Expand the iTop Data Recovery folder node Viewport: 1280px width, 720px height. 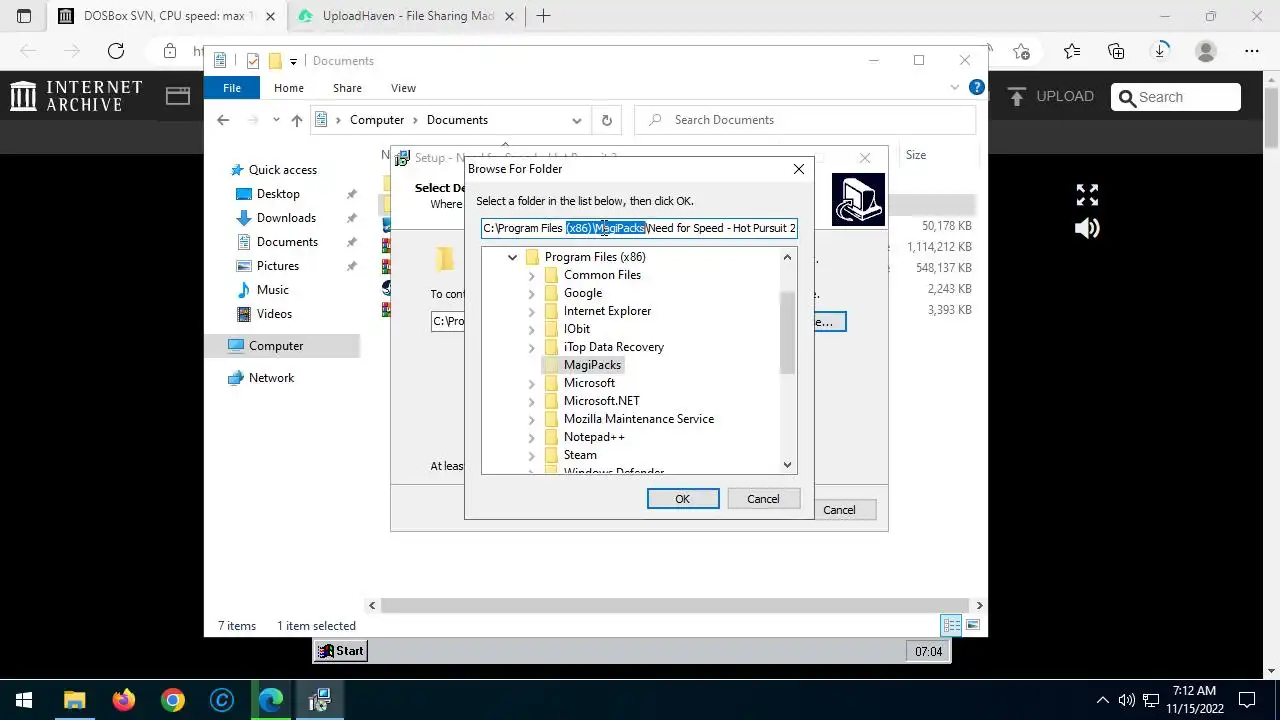click(x=532, y=347)
